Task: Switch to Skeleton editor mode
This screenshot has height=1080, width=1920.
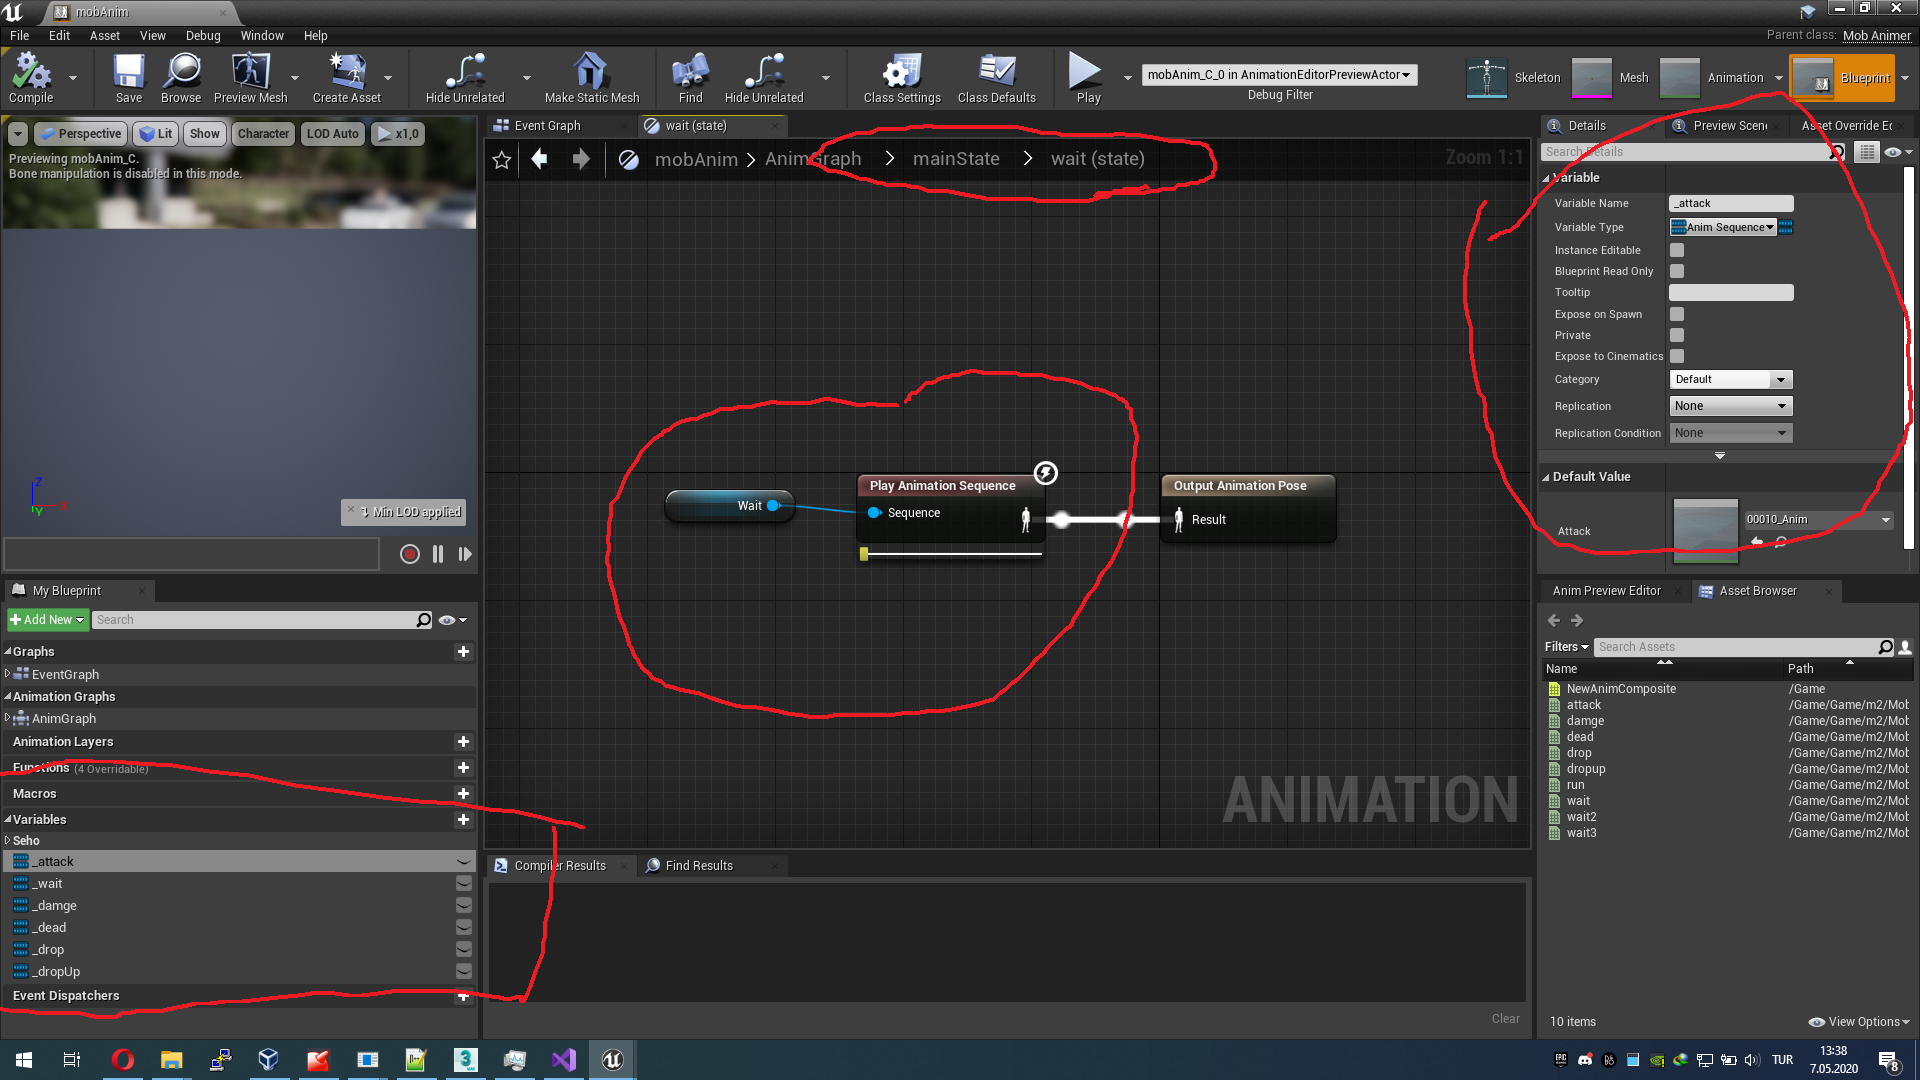Action: [1513, 78]
